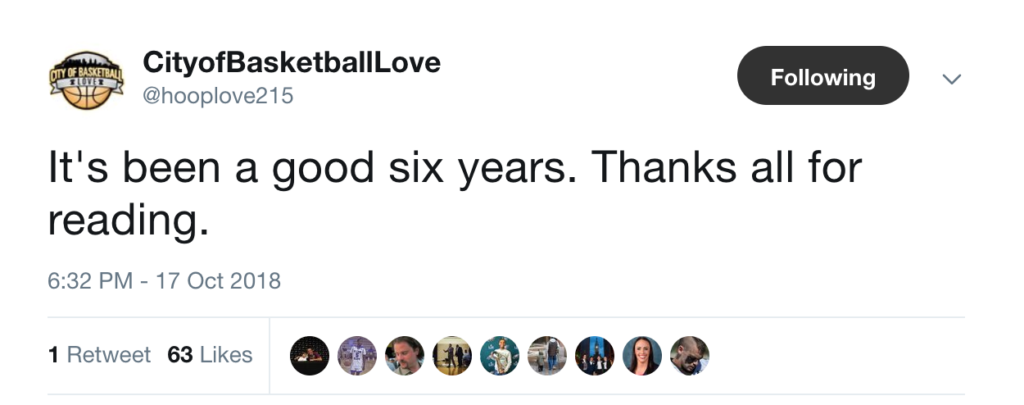Click the word "reading." in the tweet
The height and width of the screenshot is (405, 1024).
(127, 220)
